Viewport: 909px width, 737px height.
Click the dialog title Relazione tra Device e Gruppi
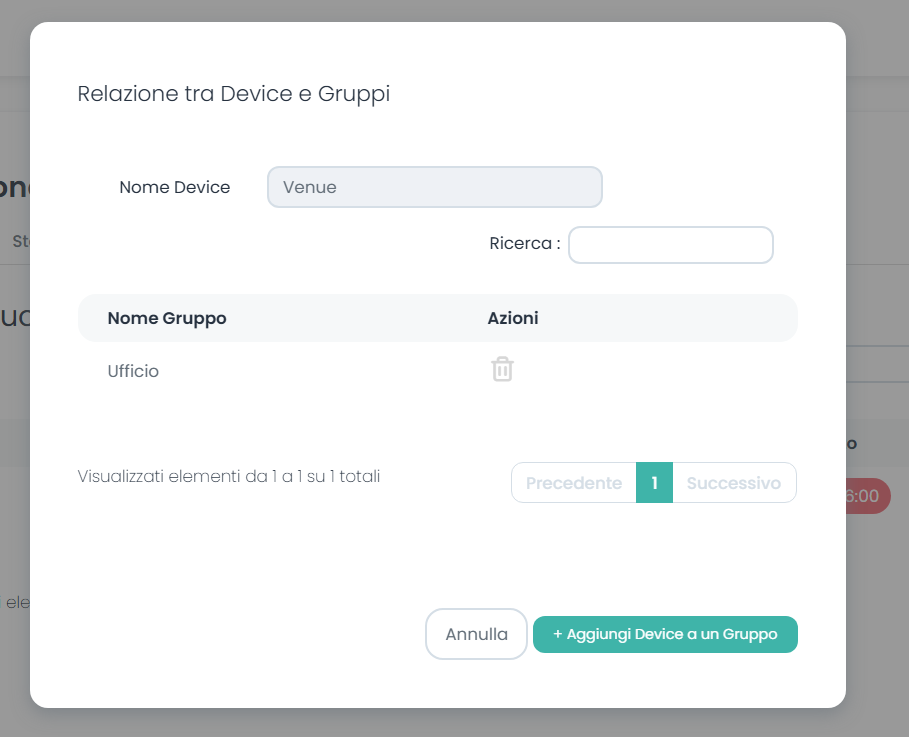click(232, 93)
